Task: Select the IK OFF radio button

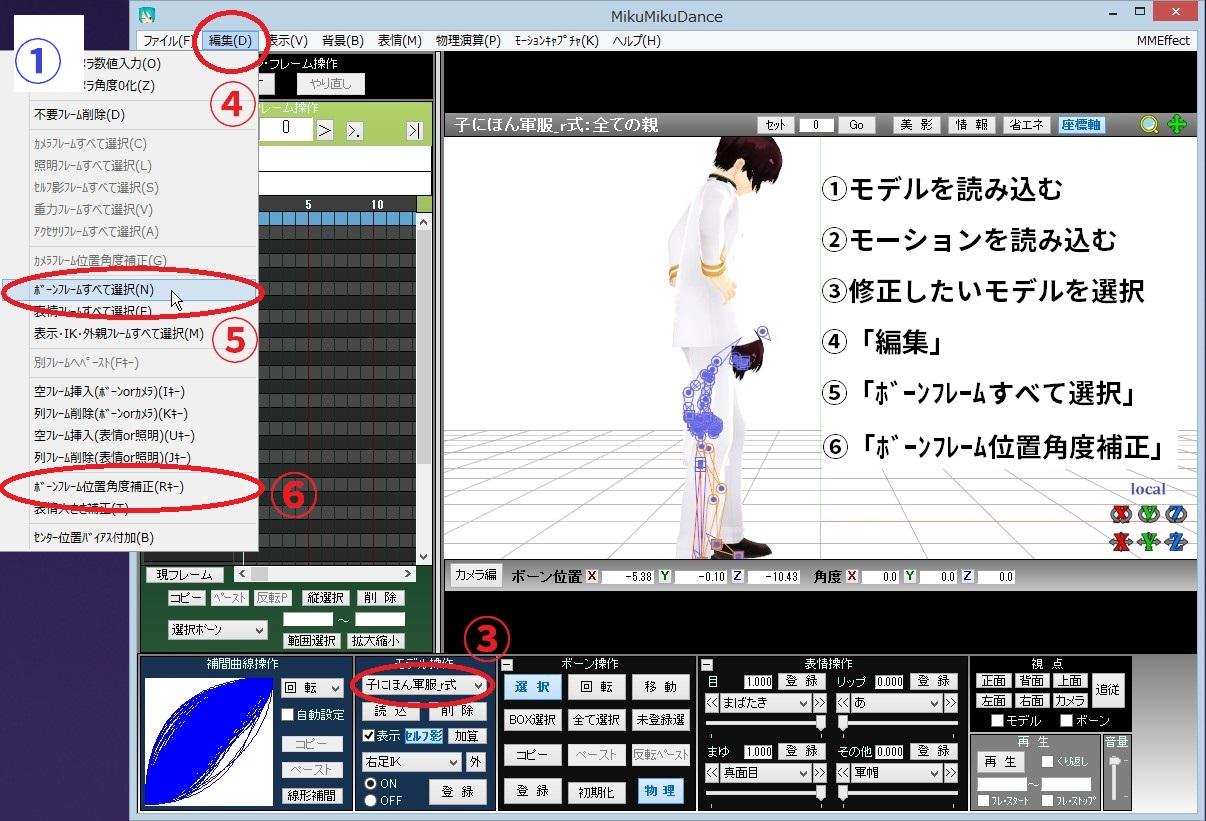Action: pyautogui.click(x=370, y=800)
